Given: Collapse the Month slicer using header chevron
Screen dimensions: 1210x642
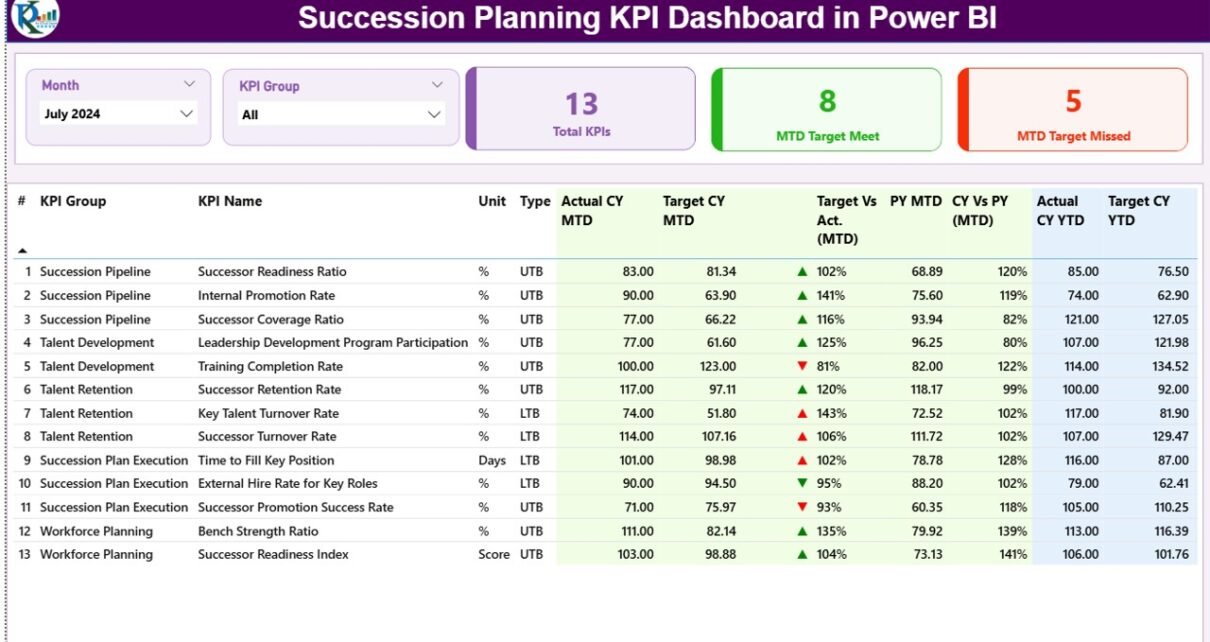Looking at the screenshot, I should point(190,85).
